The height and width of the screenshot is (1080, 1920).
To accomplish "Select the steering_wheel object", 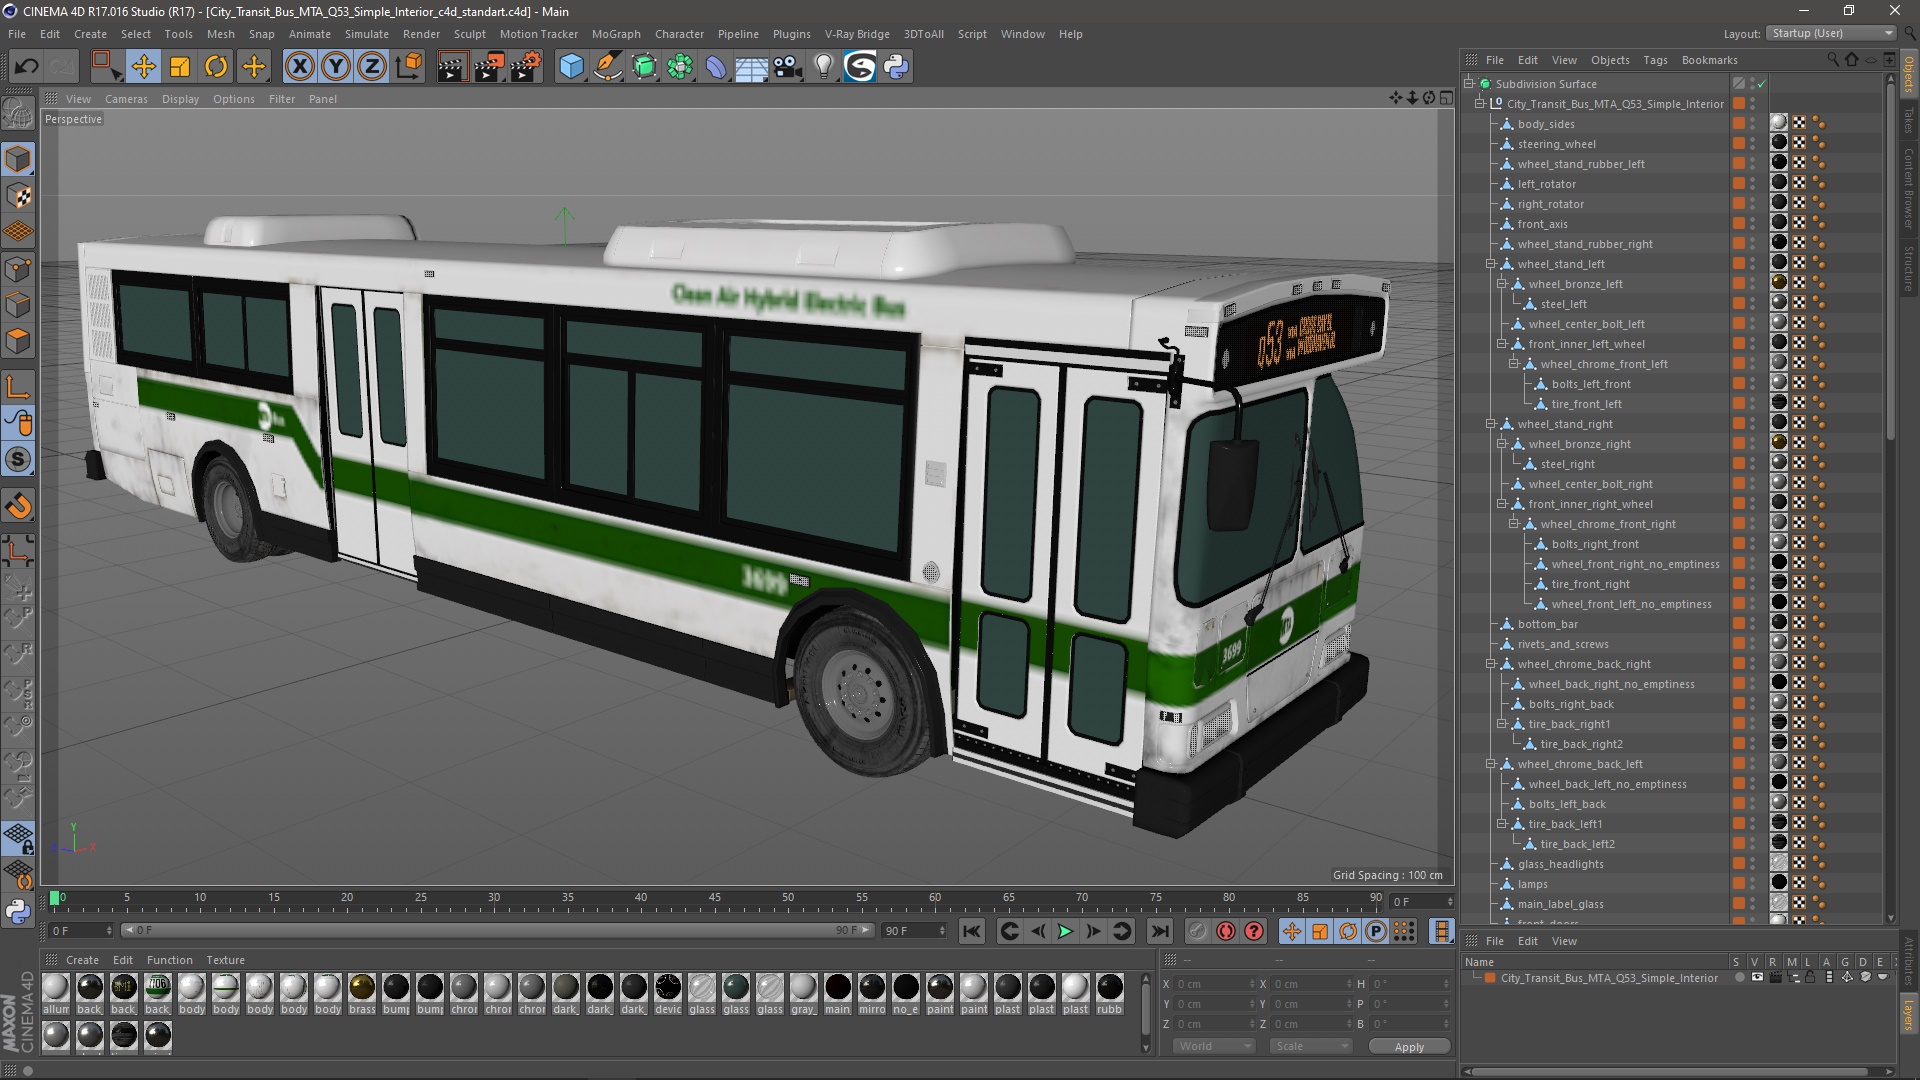I will click(x=1557, y=144).
